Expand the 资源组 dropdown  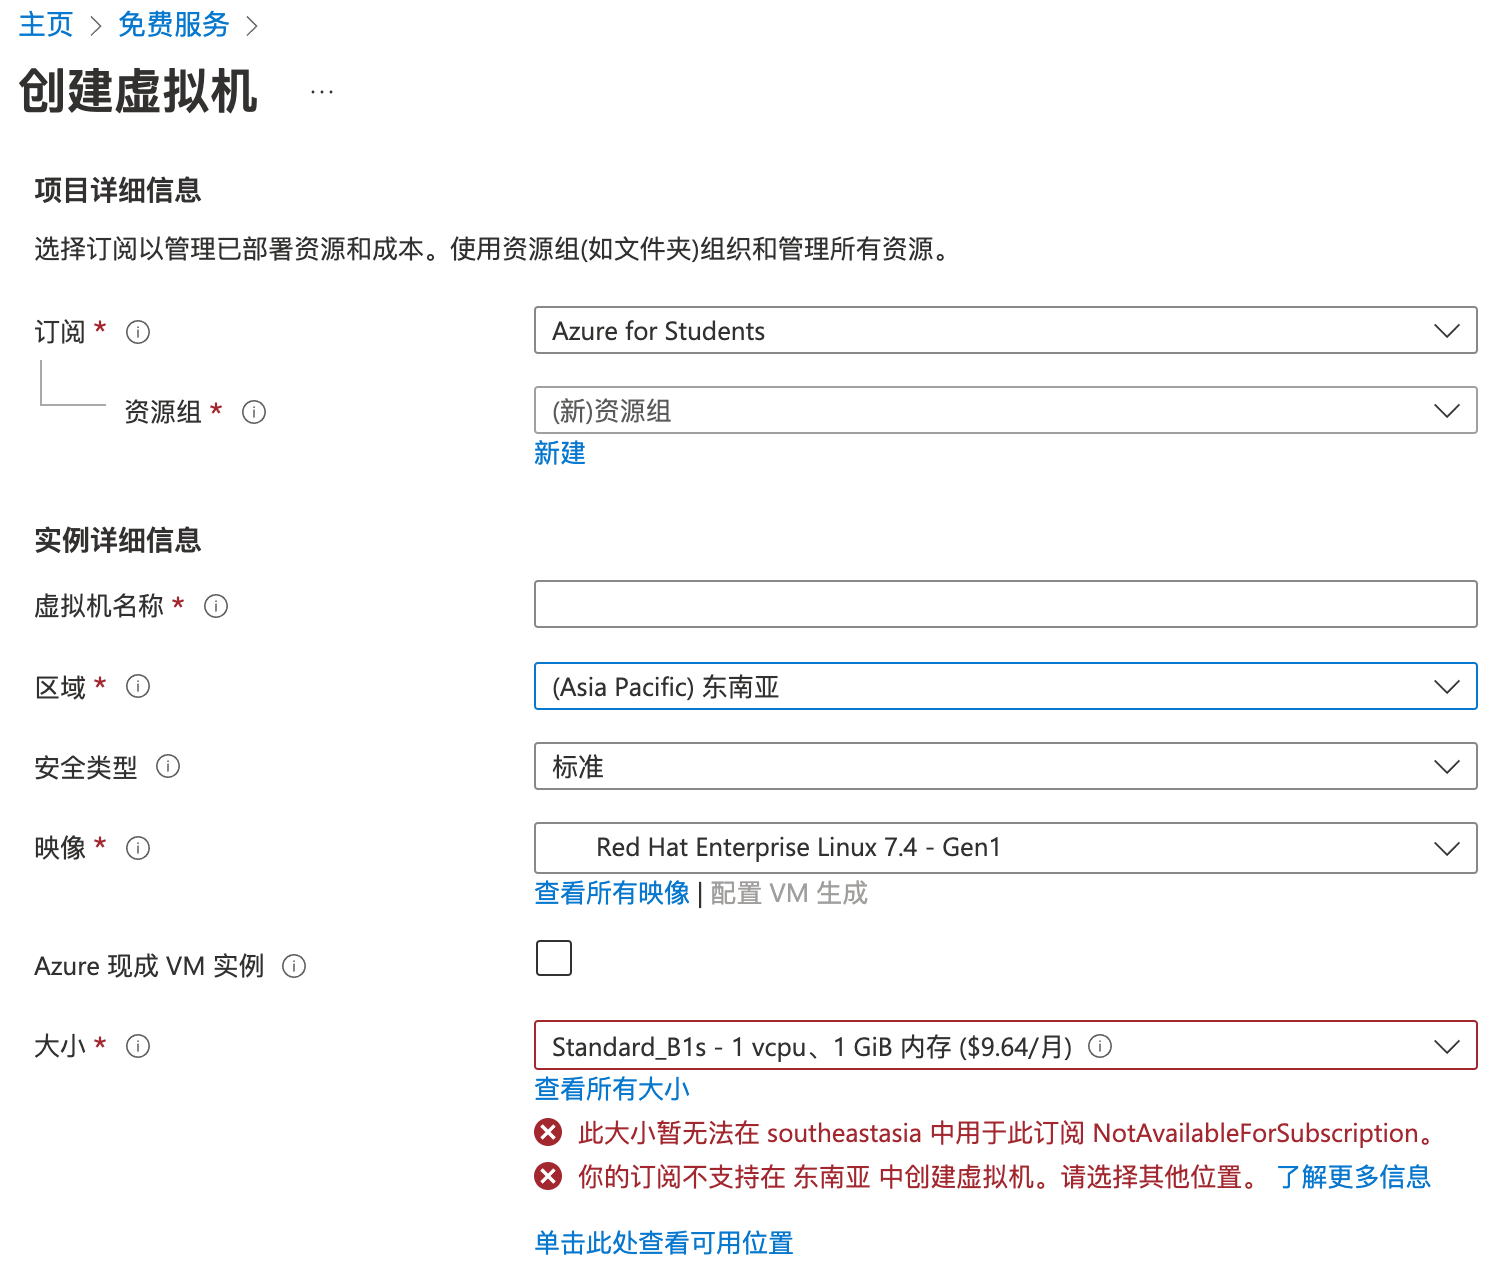[x=1005, y=410]
